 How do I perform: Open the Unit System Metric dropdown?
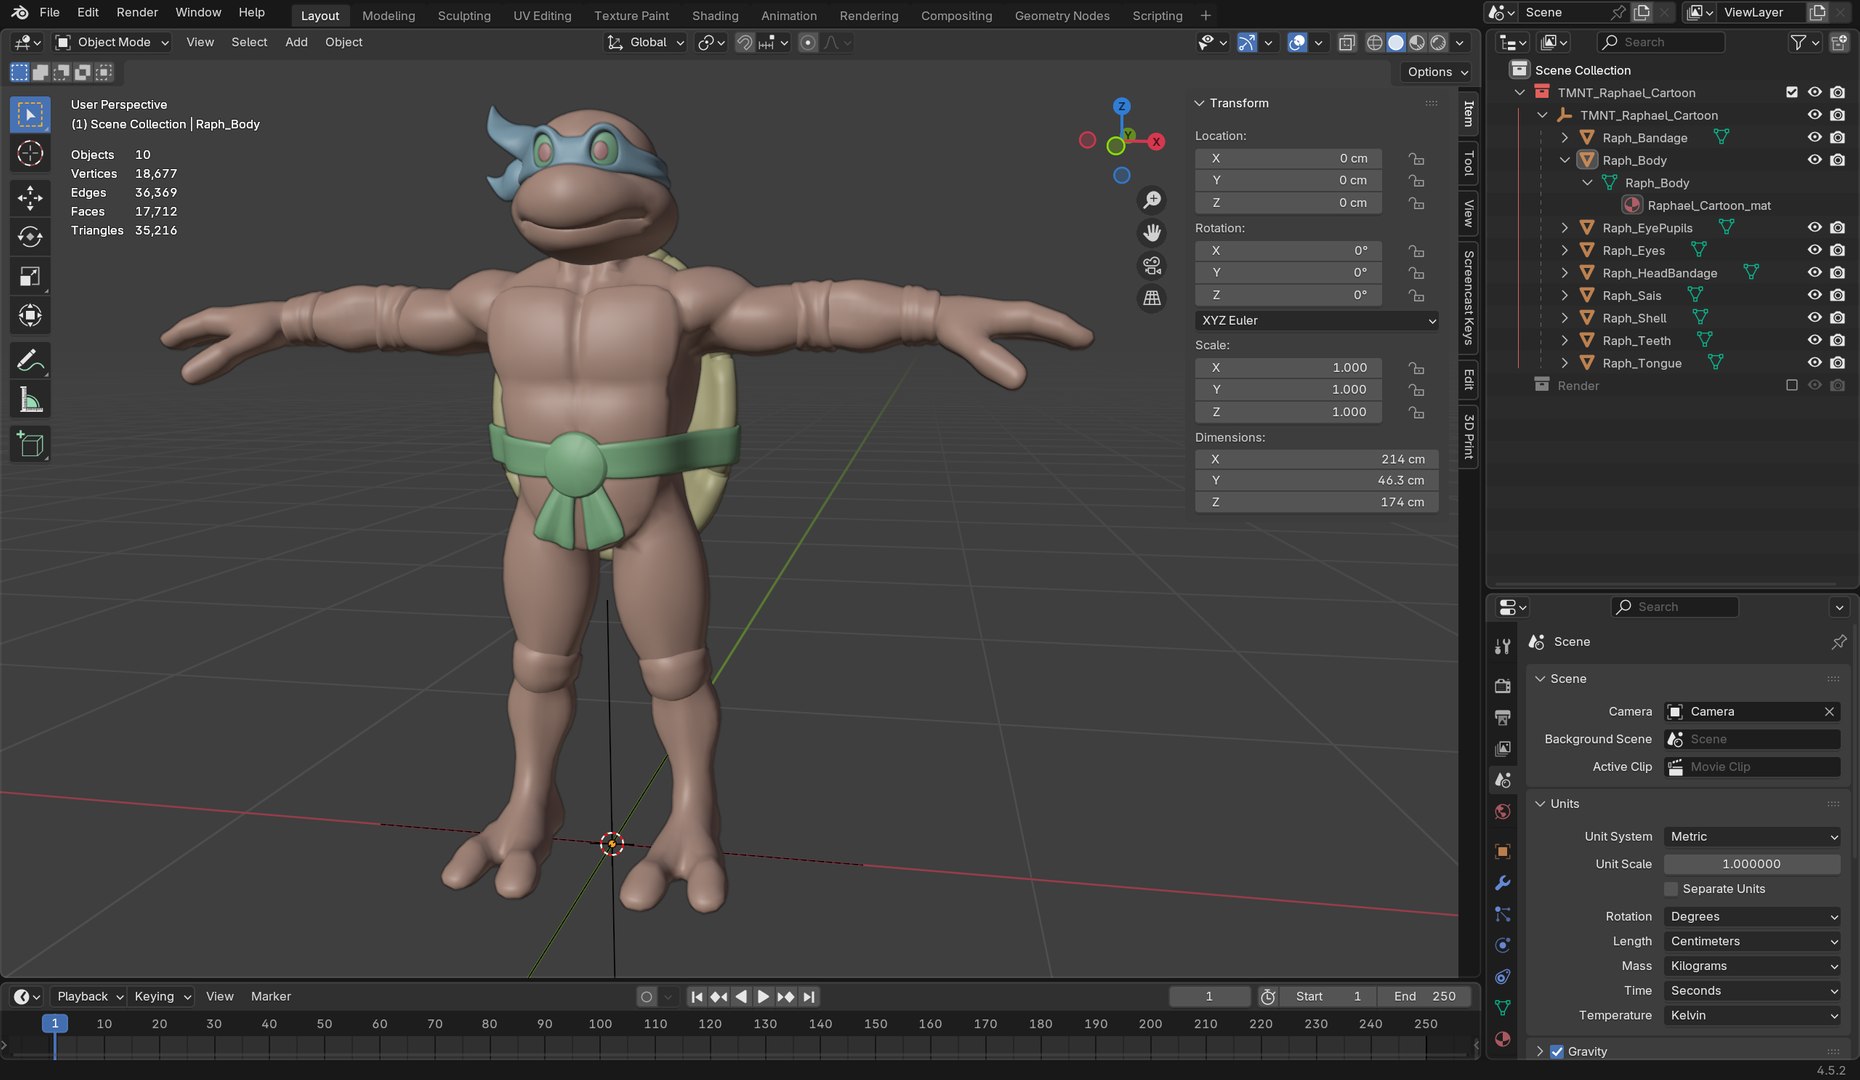(x=1753, y=837)
